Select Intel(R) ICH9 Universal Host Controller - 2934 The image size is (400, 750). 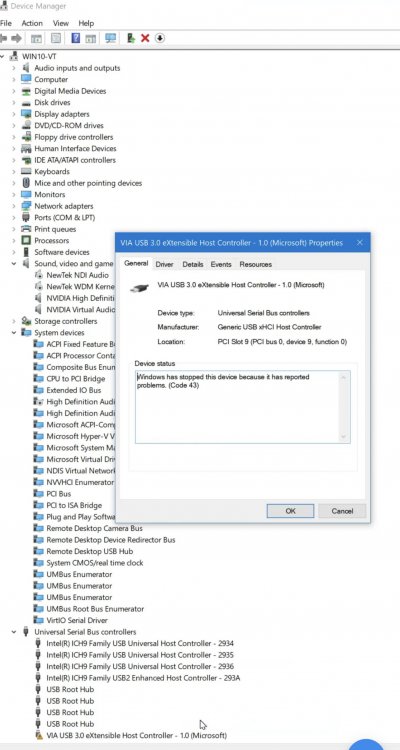[140, 643]
